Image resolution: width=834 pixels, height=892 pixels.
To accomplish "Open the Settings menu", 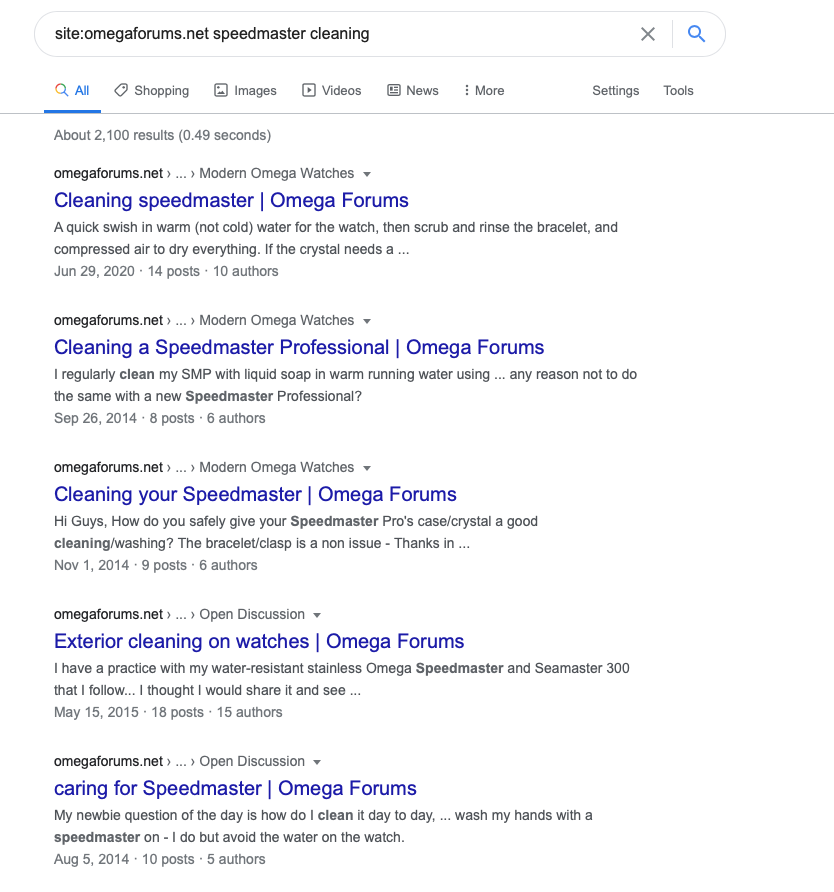I will coord(615,90).
